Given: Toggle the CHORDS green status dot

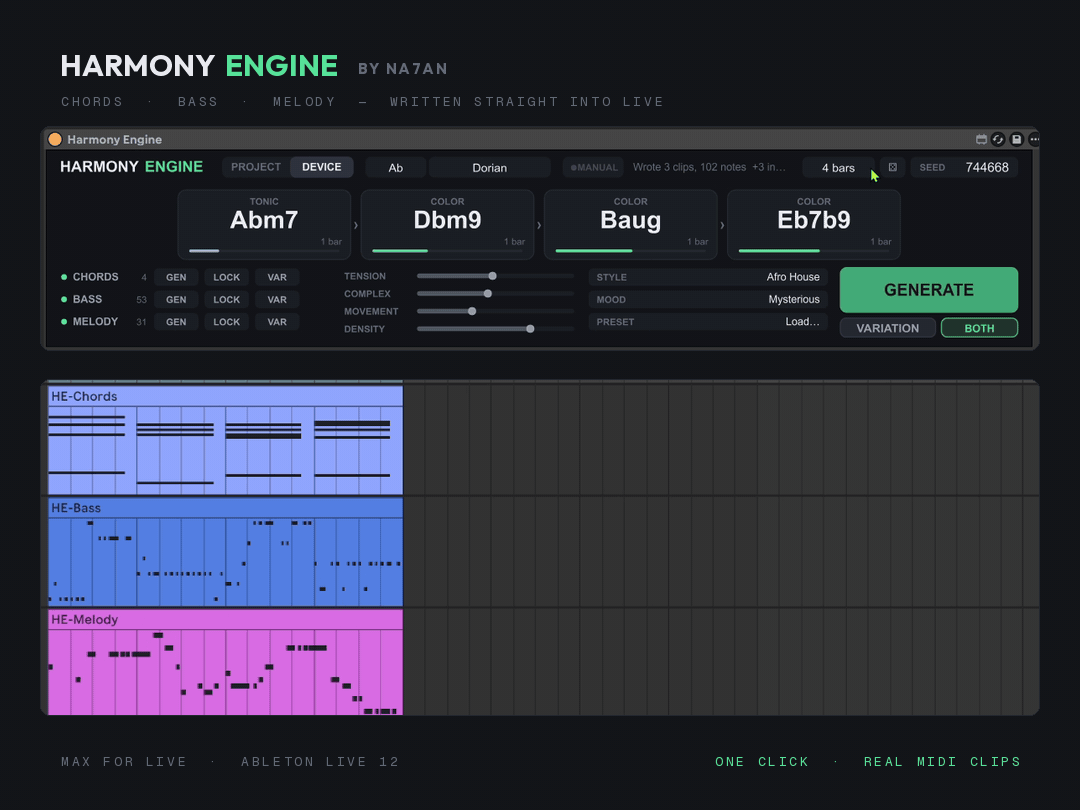Looking at the screenshot, I should pyautogui.click(x=64, y=277).
